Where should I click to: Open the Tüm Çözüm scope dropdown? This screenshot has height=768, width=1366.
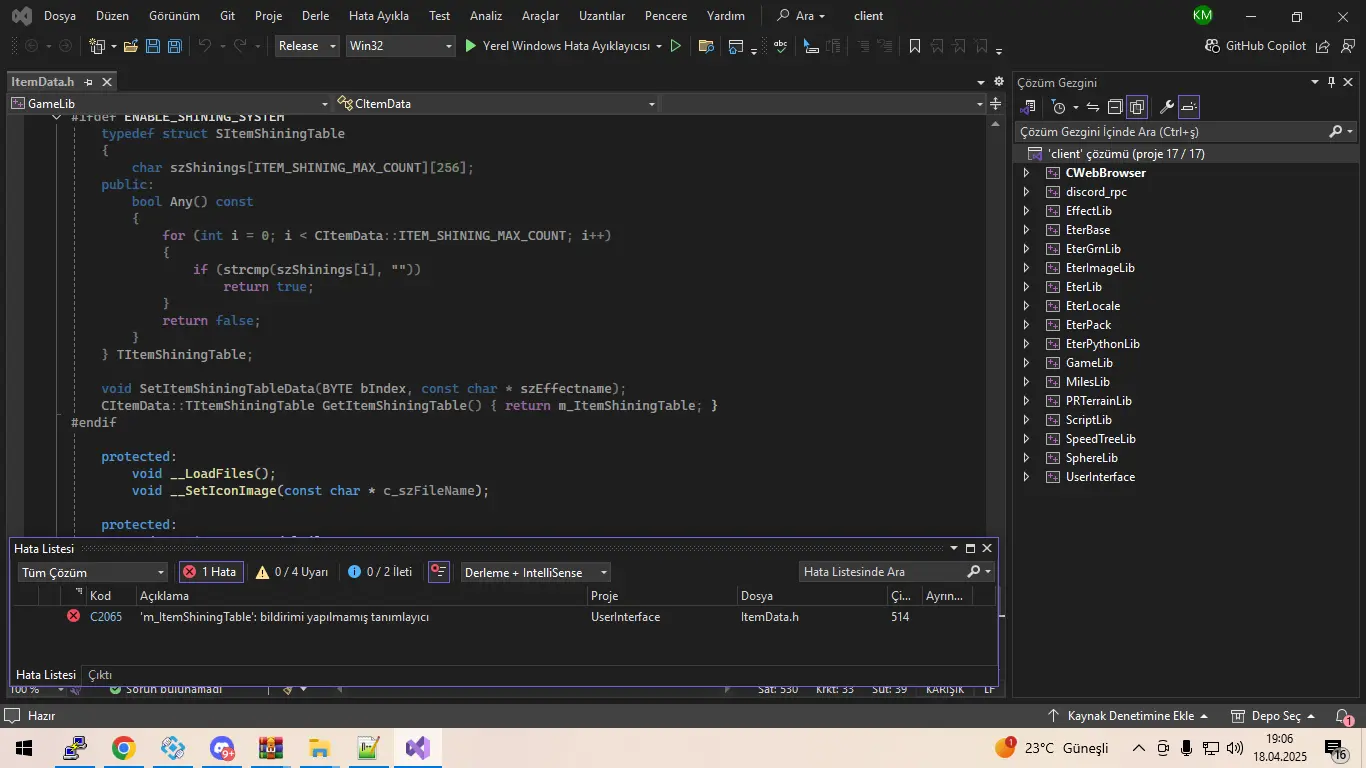93,572
